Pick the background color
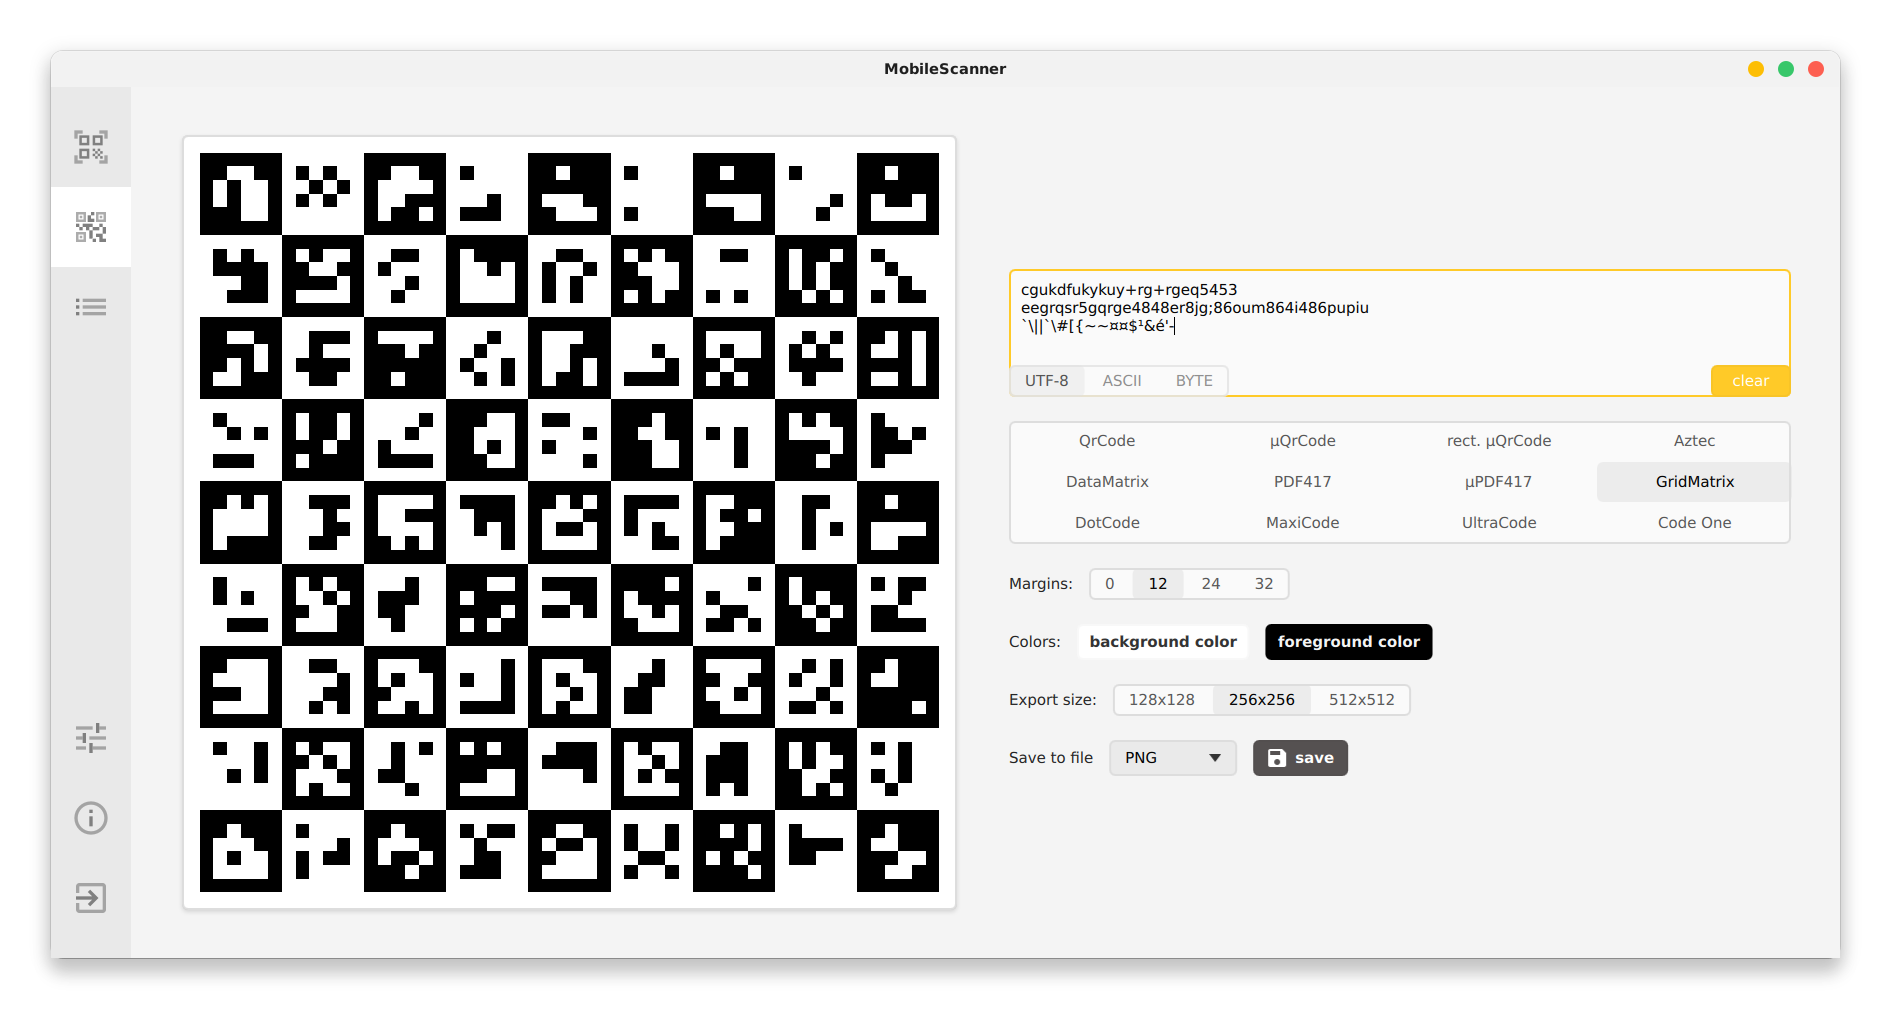The height and width of the screenshot is (1009, 1891). pyautogui.click(x=1163, y=642)
